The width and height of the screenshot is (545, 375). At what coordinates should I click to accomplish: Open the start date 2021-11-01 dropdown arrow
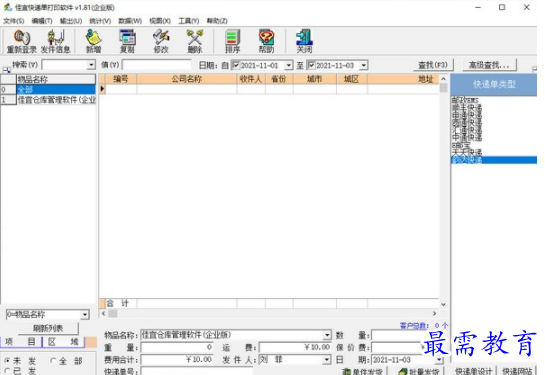[288, 65]
